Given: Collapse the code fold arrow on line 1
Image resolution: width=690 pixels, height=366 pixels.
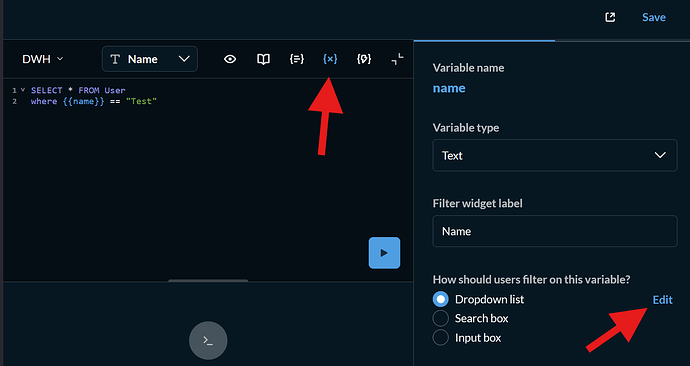Looking at the screenshot, I should pyautogui.click(x=23, y=90).
